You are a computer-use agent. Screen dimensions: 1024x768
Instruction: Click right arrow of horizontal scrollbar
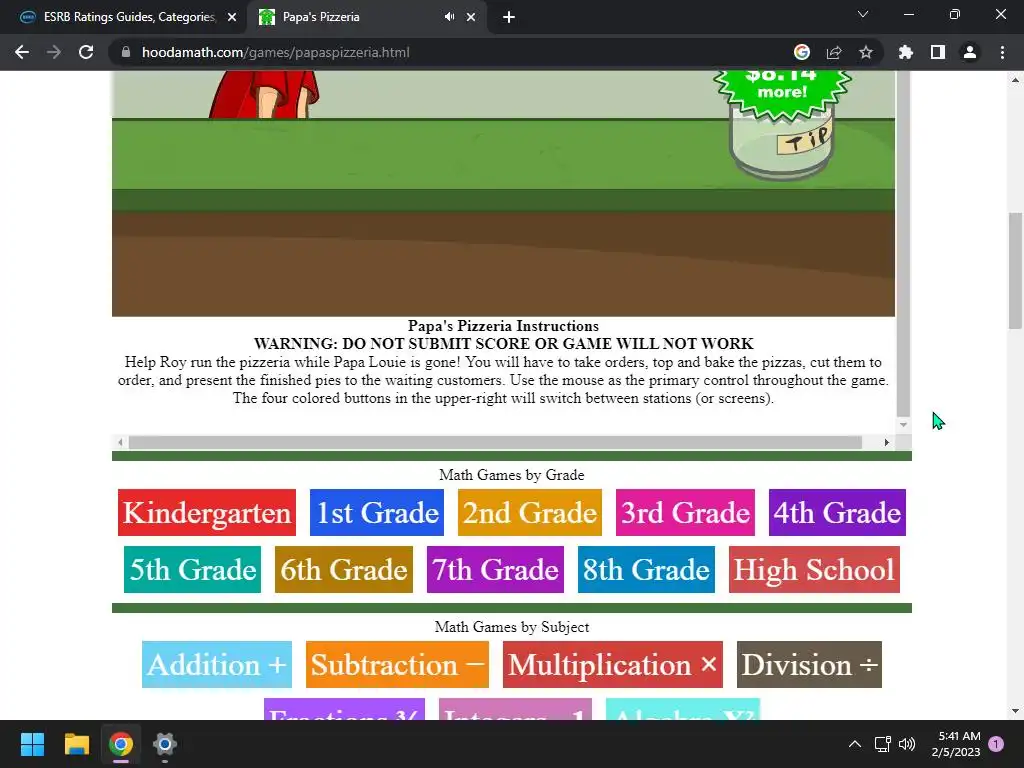(886, 443)
